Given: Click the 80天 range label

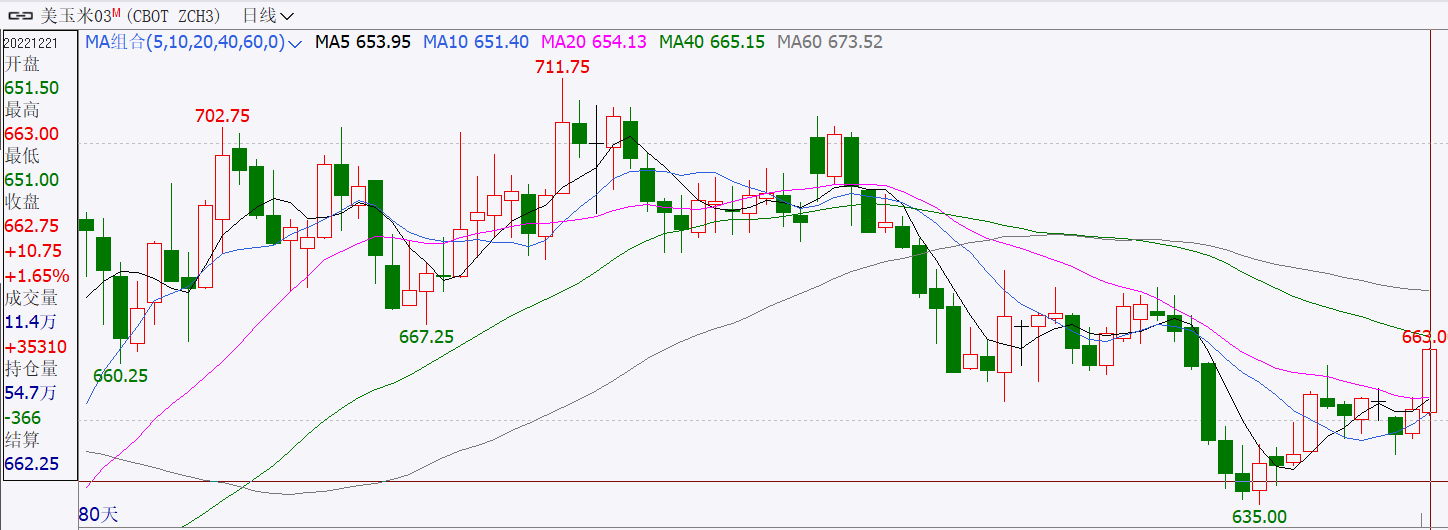Looking at the screenshot, I should pyautogui.click(x=99, y=515).
